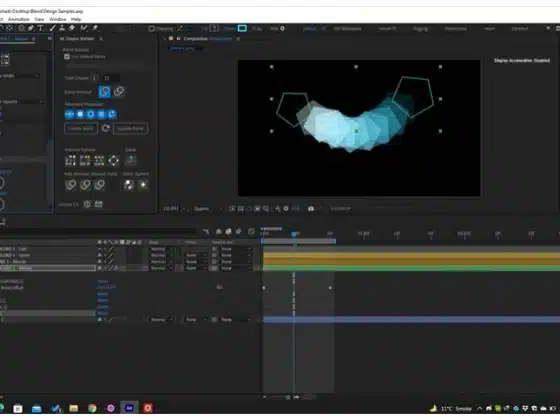This screenshot has width=560, height=420.
Task: Select the Roto Brush tool
Action: point(84,28)
